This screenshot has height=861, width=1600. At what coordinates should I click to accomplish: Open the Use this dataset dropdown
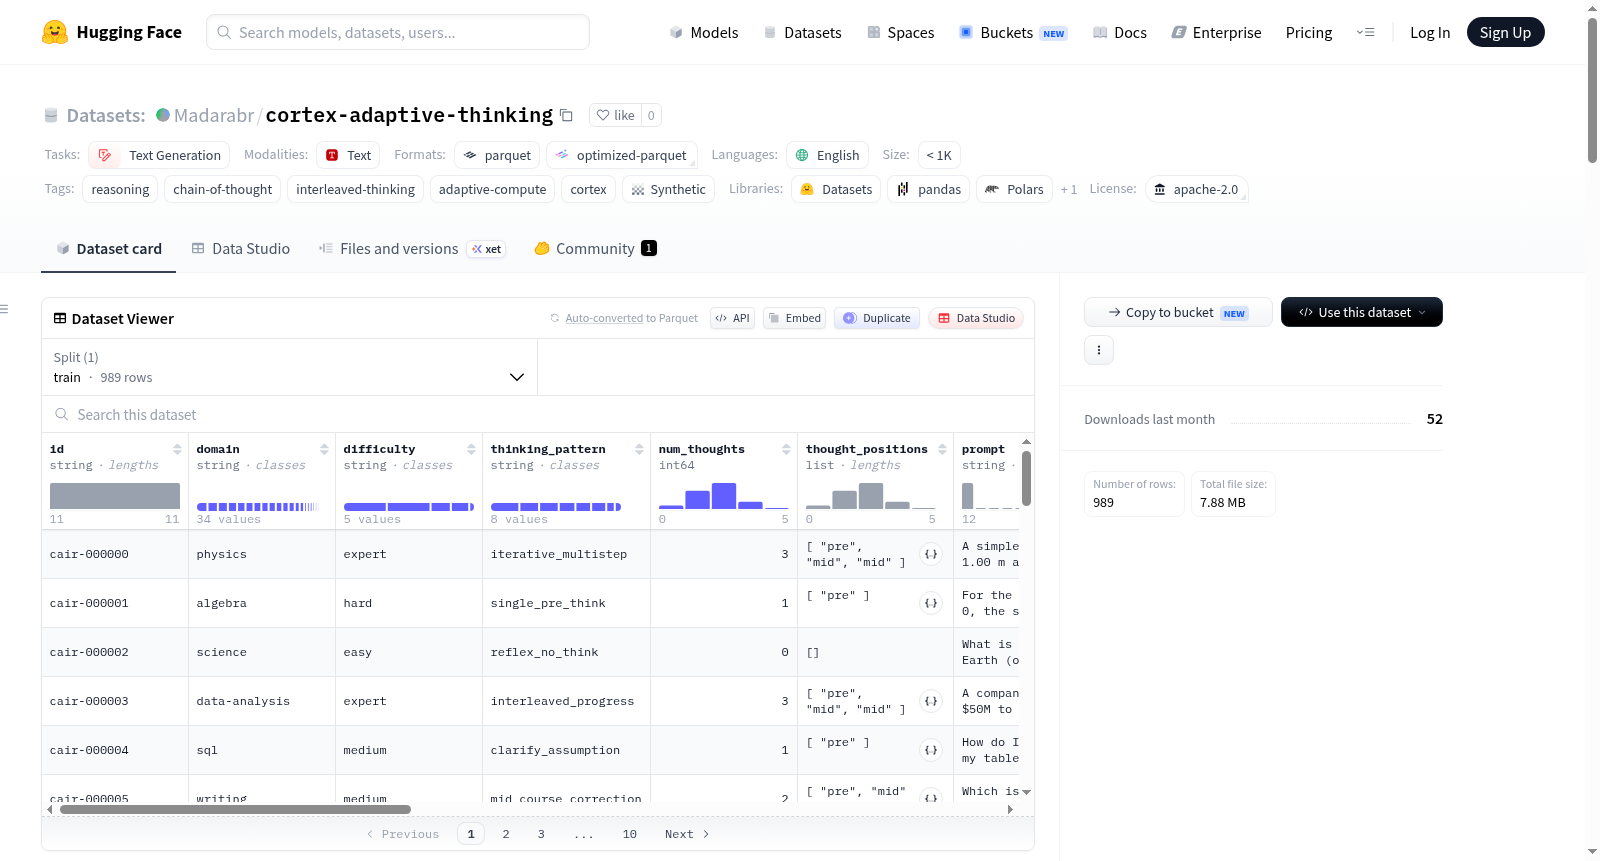(x=1362, y=312)
